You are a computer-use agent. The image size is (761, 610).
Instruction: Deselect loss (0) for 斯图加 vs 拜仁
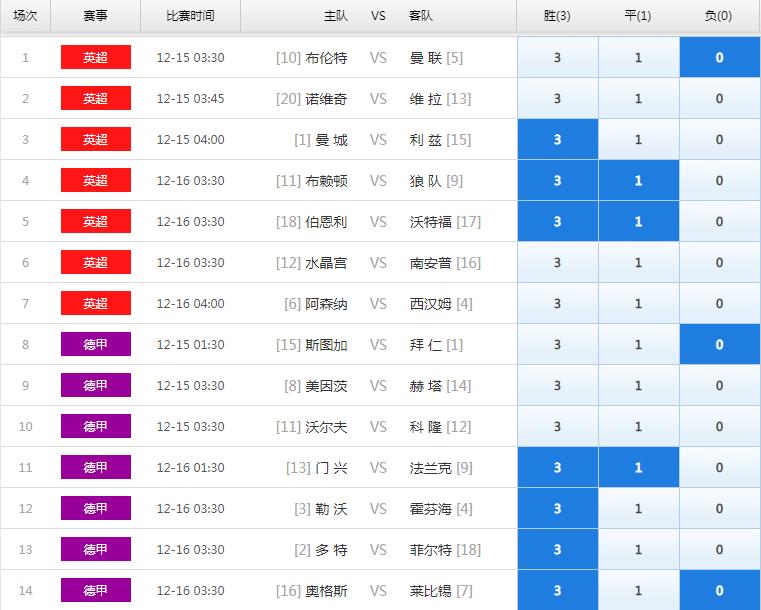point(719,345)
